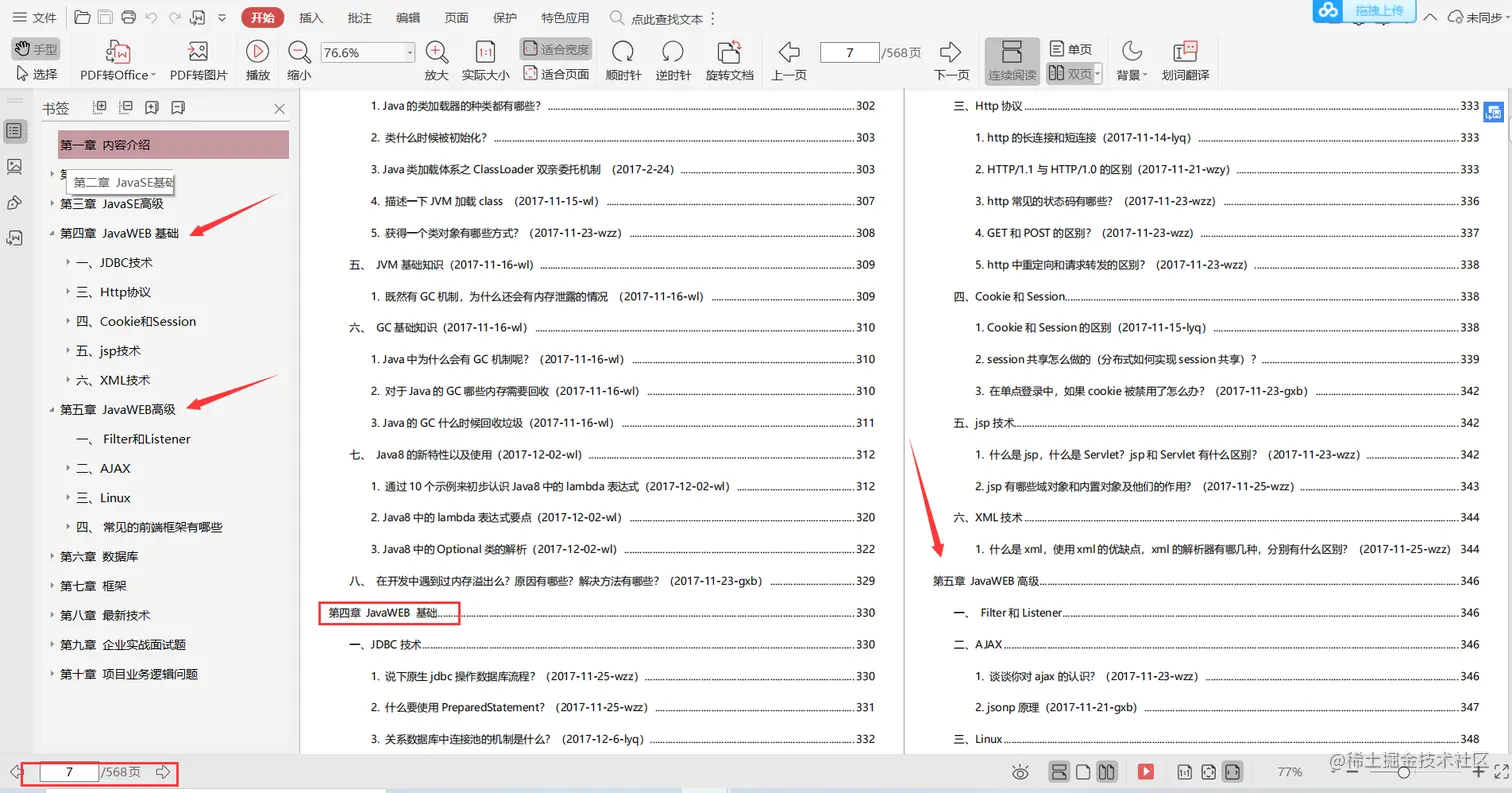
Task: Switch to the 批注 tab
Action: [360, 17]
